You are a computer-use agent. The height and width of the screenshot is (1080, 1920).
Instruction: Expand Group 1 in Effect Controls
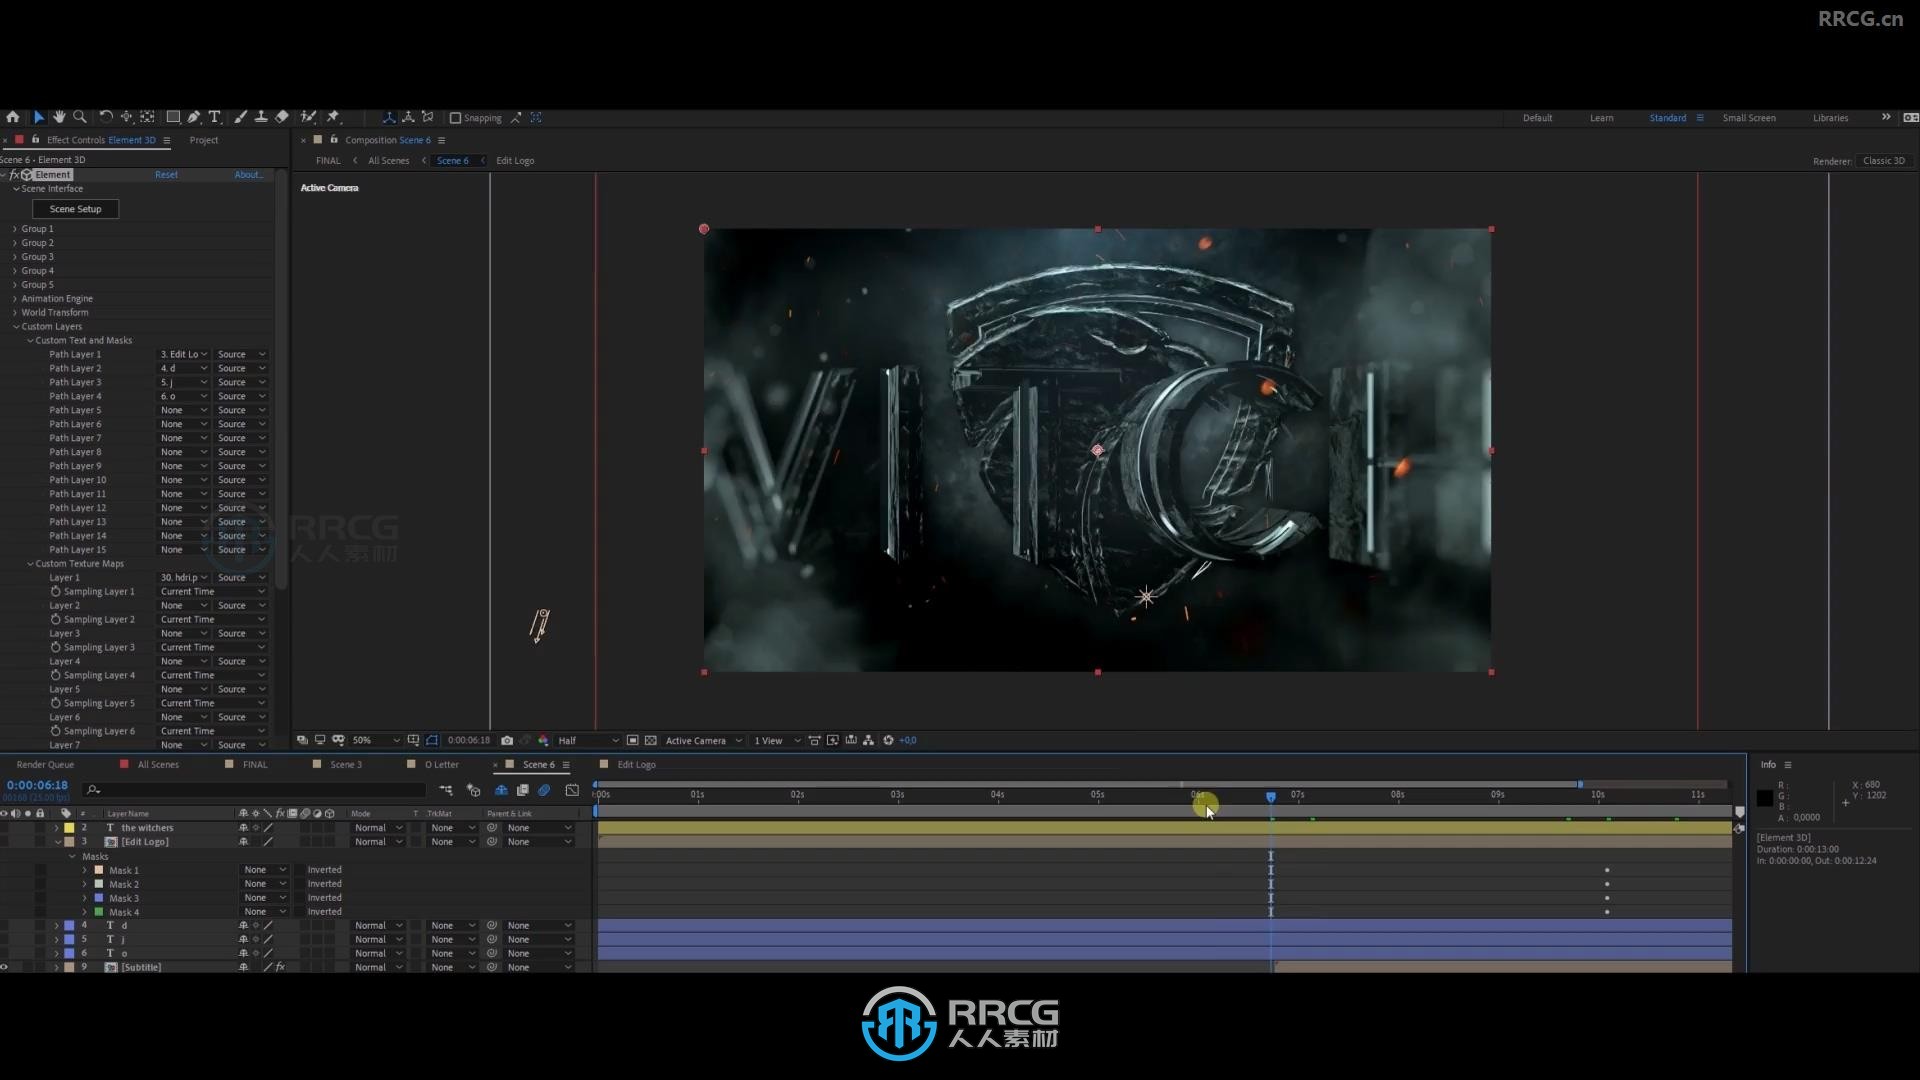point(15,229)
